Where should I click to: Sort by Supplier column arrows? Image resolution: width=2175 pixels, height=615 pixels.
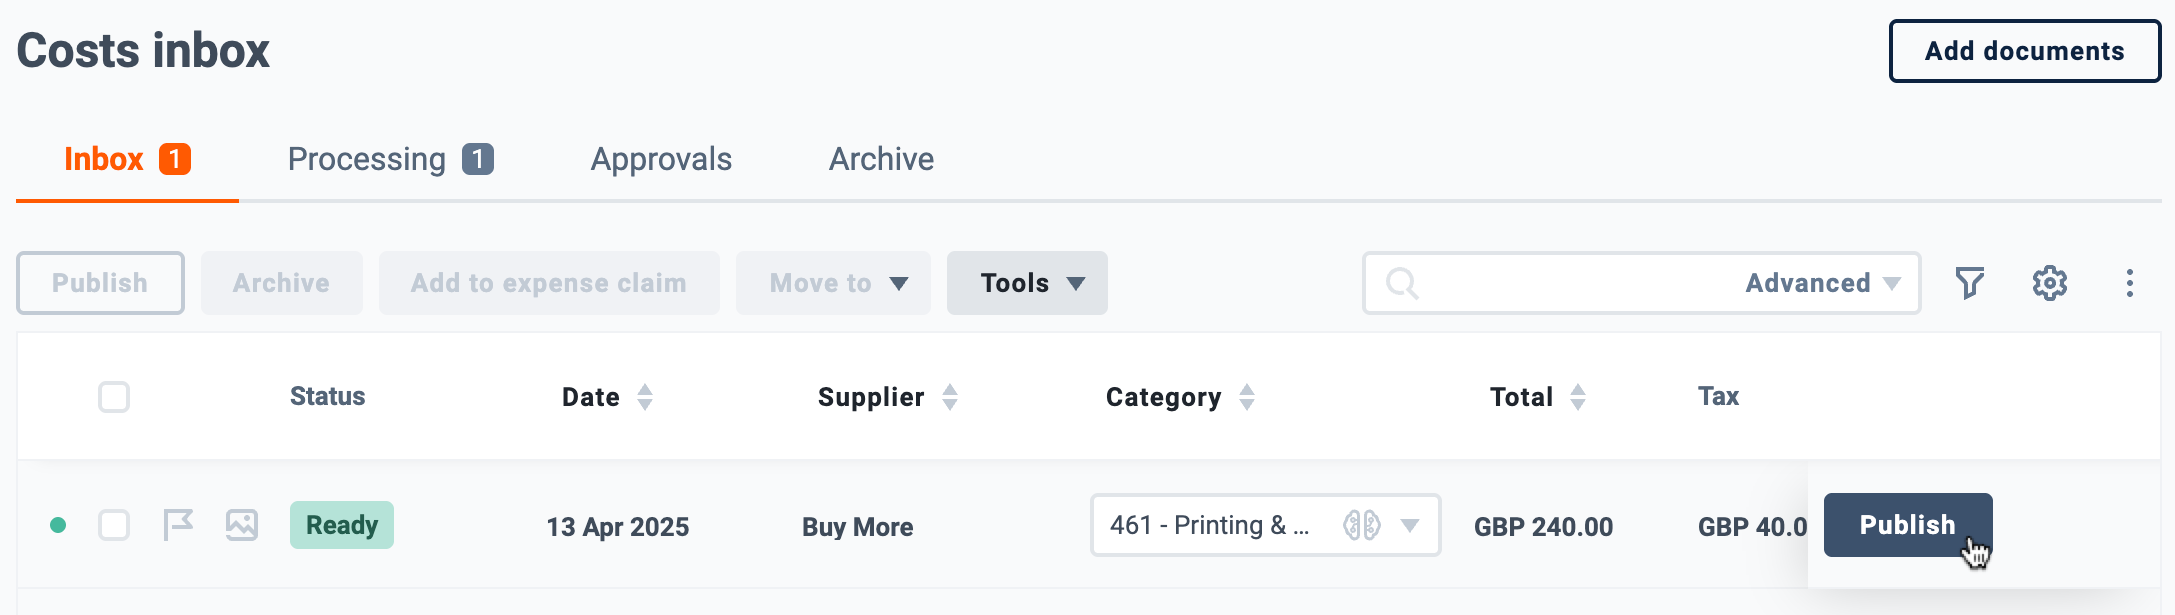[950, 397]
